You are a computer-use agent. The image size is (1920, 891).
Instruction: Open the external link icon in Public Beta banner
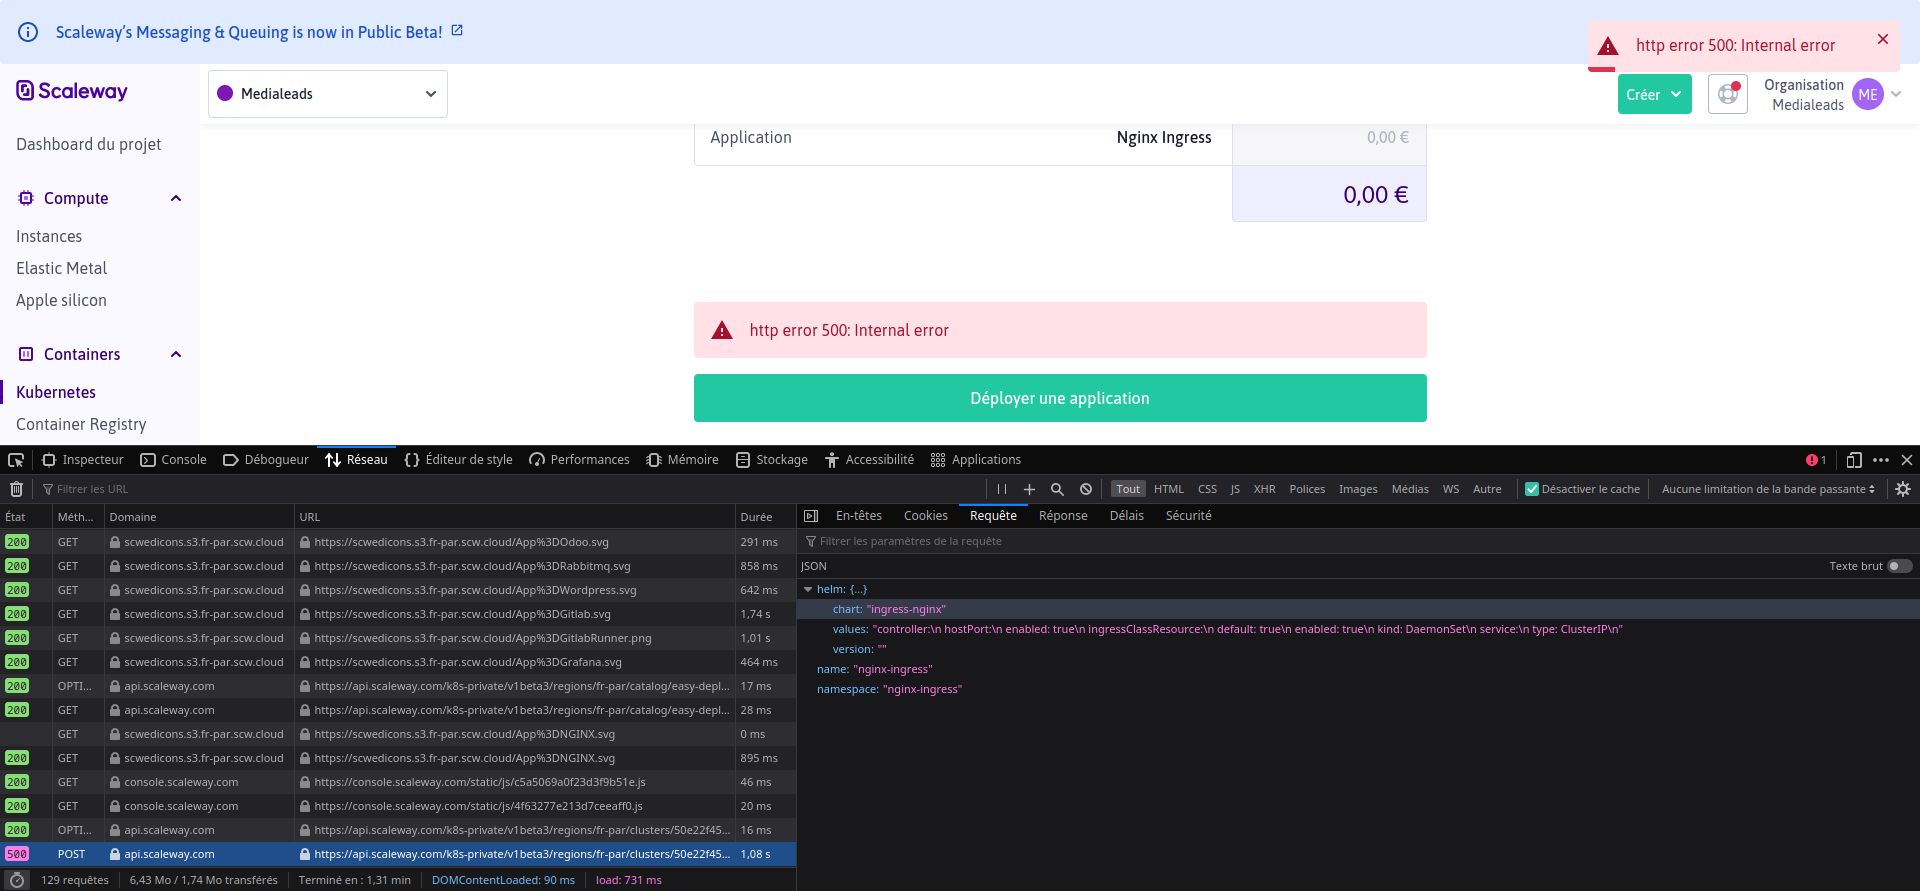(457, 31)
